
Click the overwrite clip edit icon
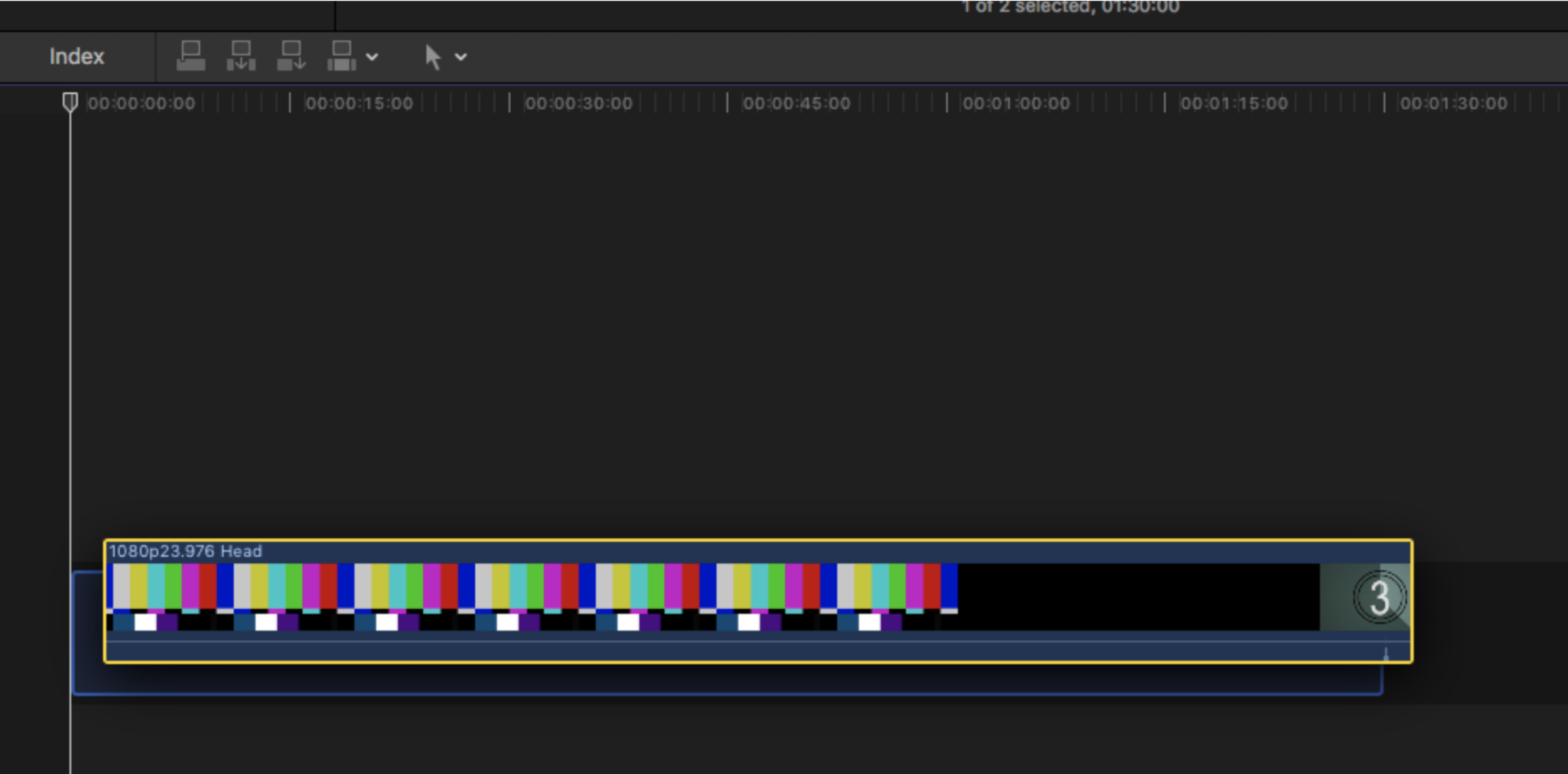[341, 56]
